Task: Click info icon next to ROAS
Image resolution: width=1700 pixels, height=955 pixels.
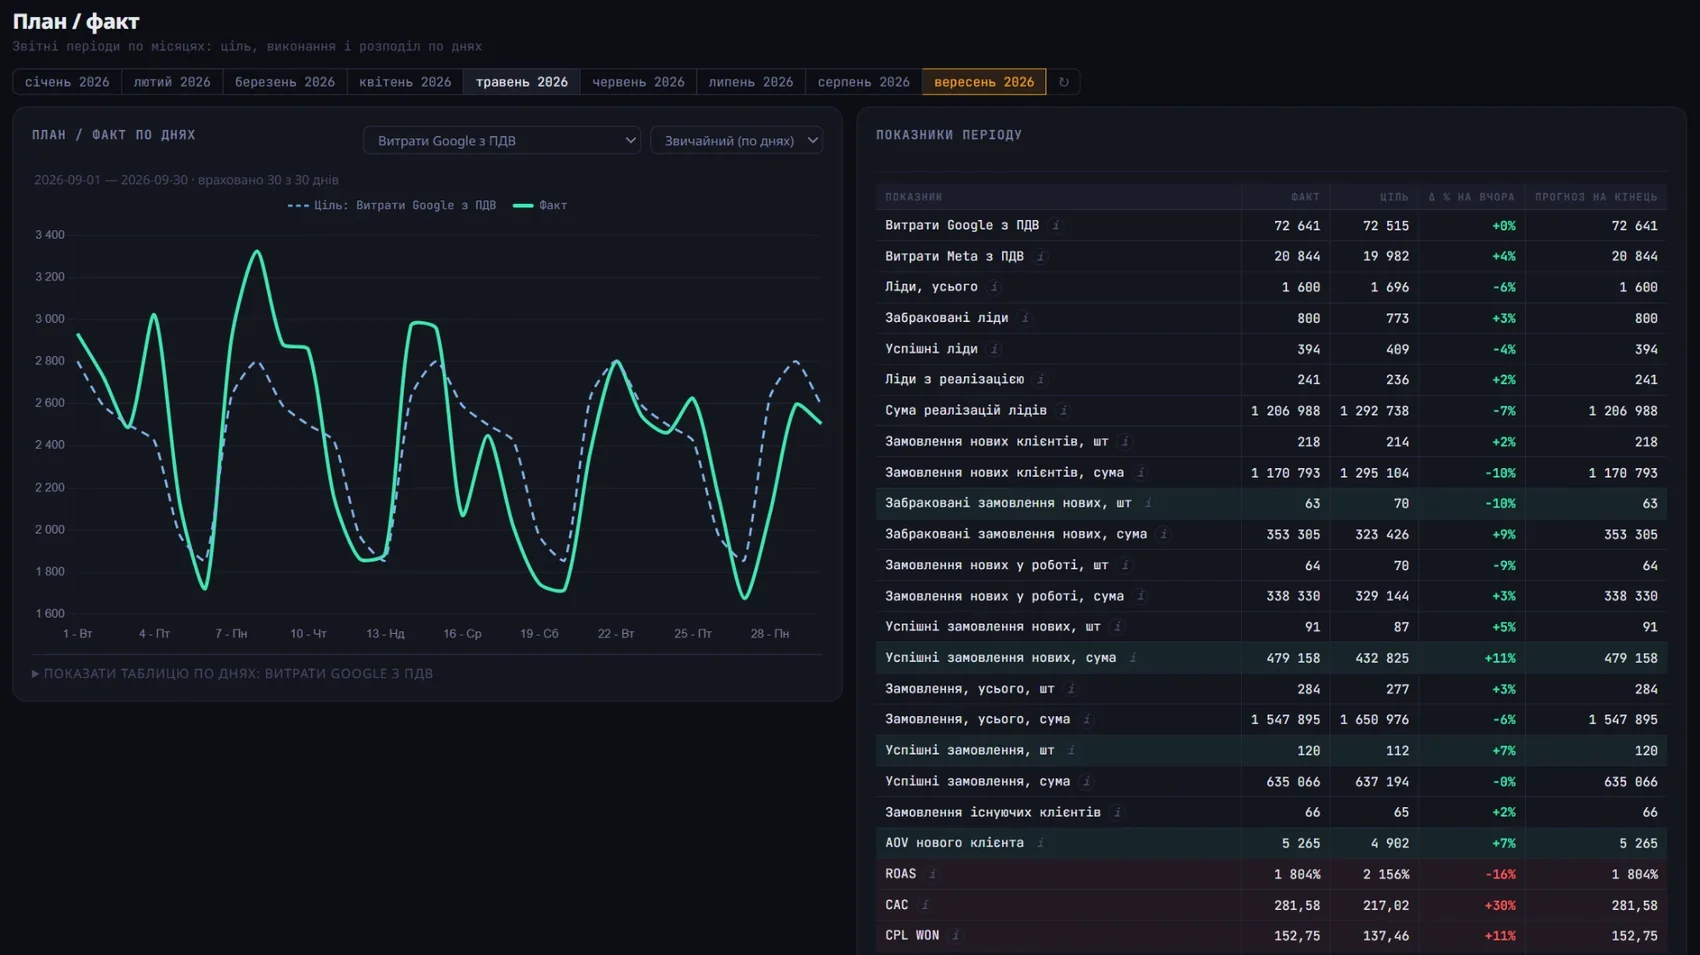Action: tap(933, 874)
